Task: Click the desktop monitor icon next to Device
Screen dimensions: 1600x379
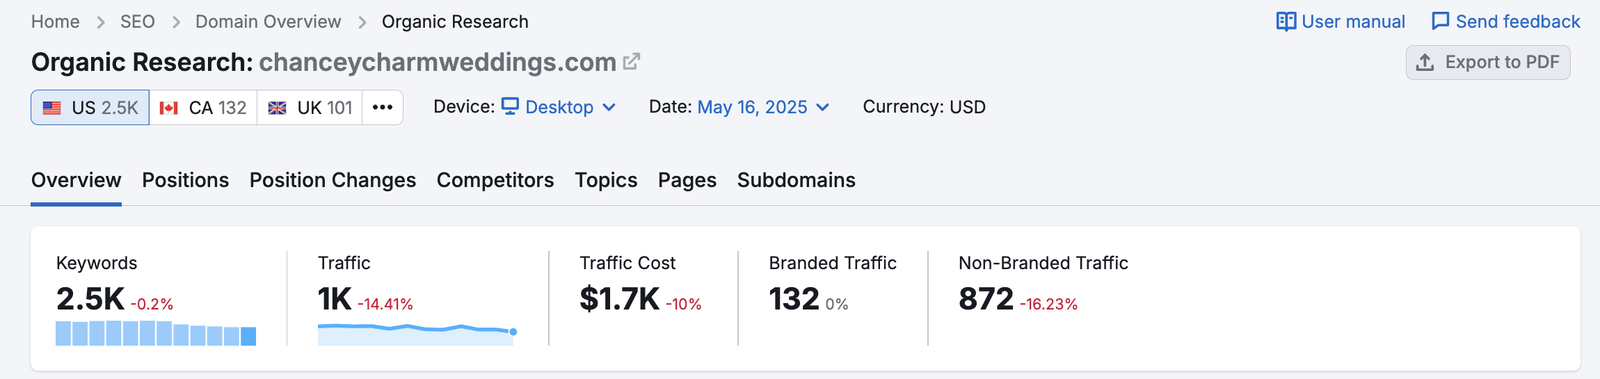Action: coord(510,106)
